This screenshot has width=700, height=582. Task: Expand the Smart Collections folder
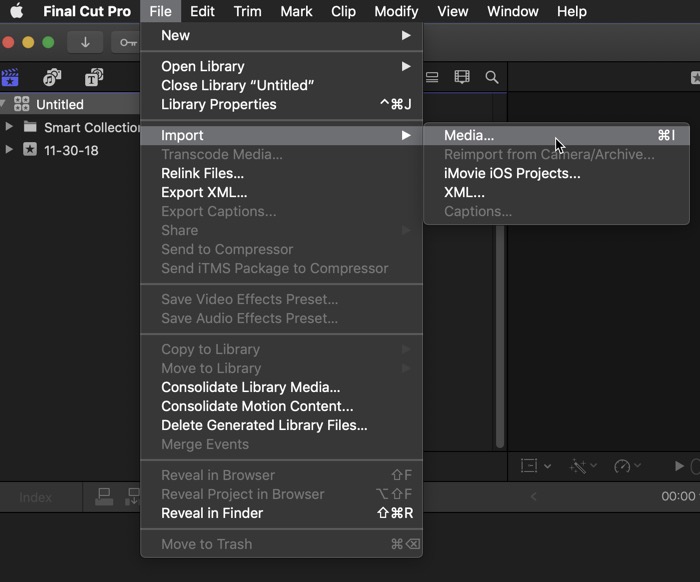click(8, 127)
